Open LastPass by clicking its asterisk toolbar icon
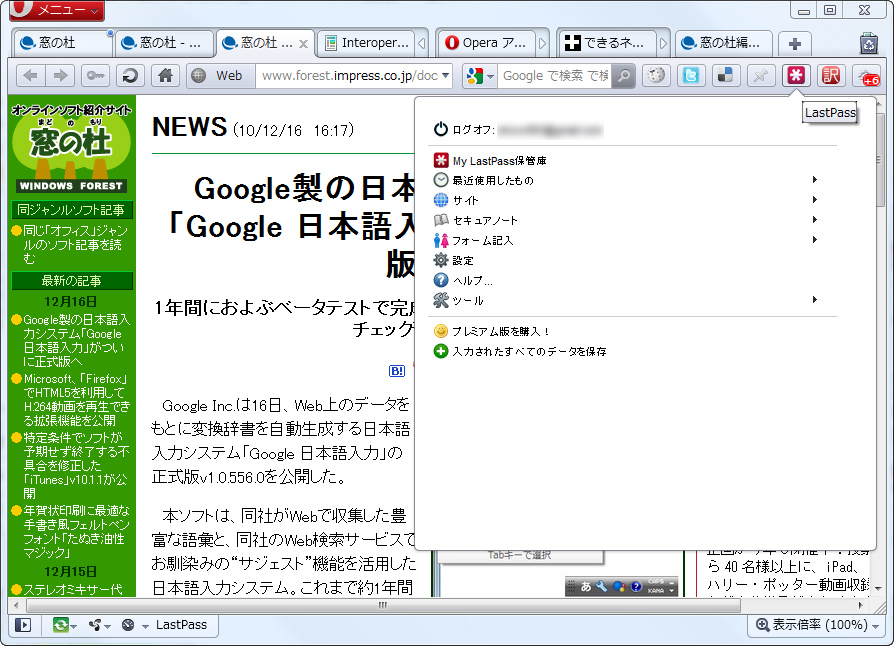This screenshot has width=894, height=646. point(795,75)
